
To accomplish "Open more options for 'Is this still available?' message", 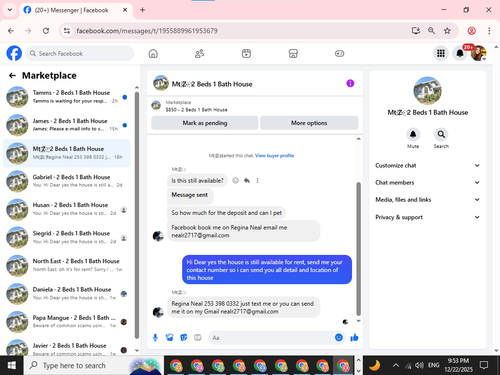I will coord(257,180).
